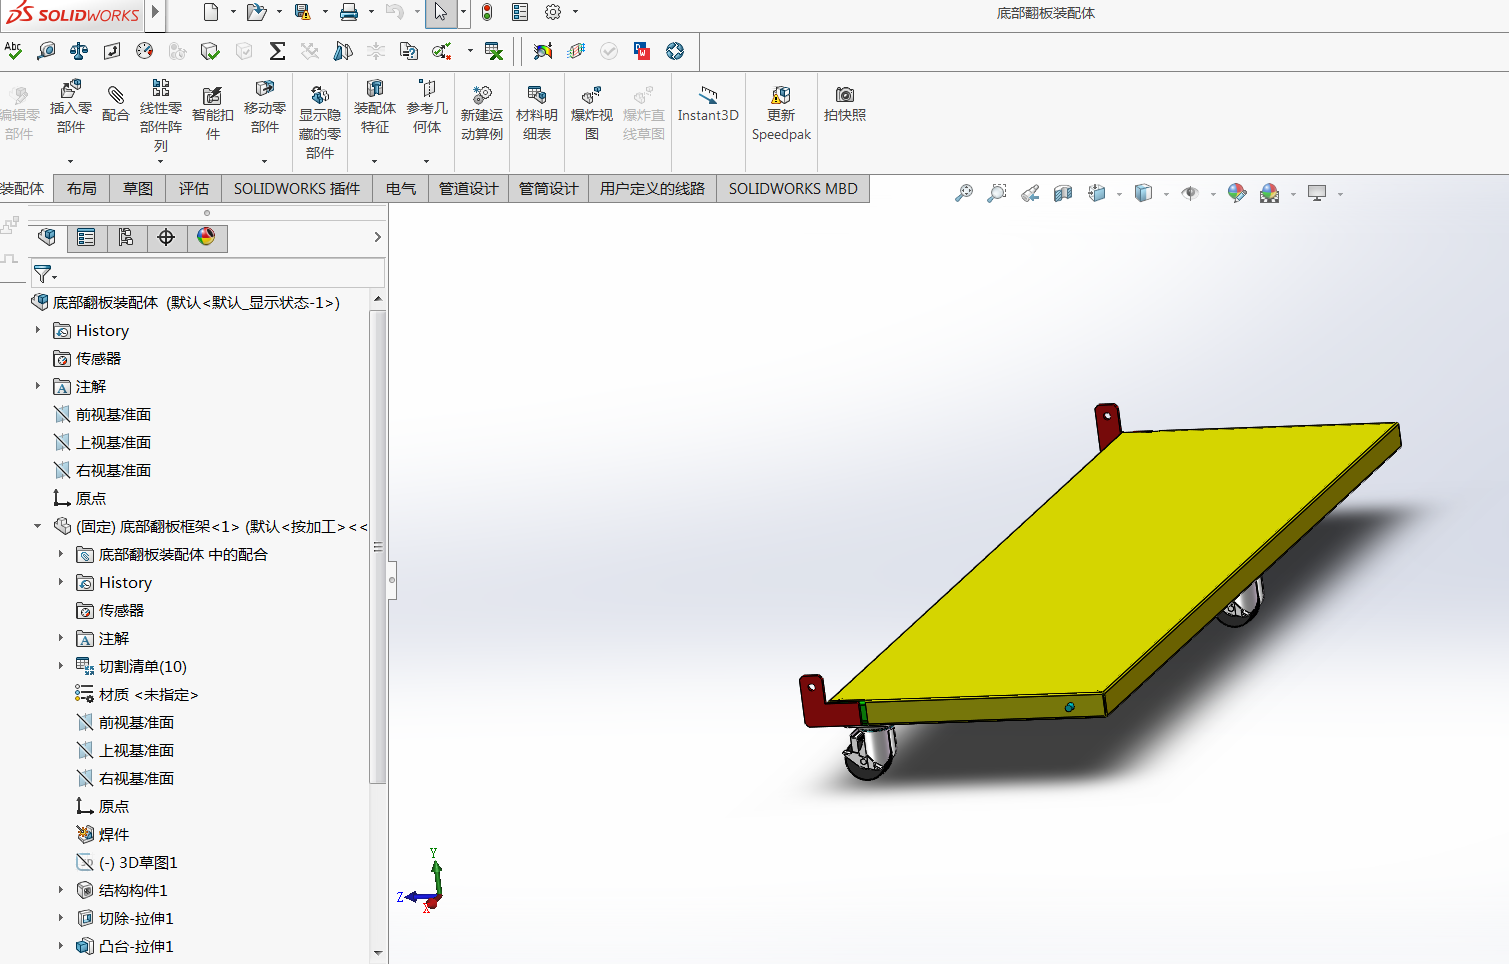Click the Bill of Materials icon

click(x=536, y=94)
